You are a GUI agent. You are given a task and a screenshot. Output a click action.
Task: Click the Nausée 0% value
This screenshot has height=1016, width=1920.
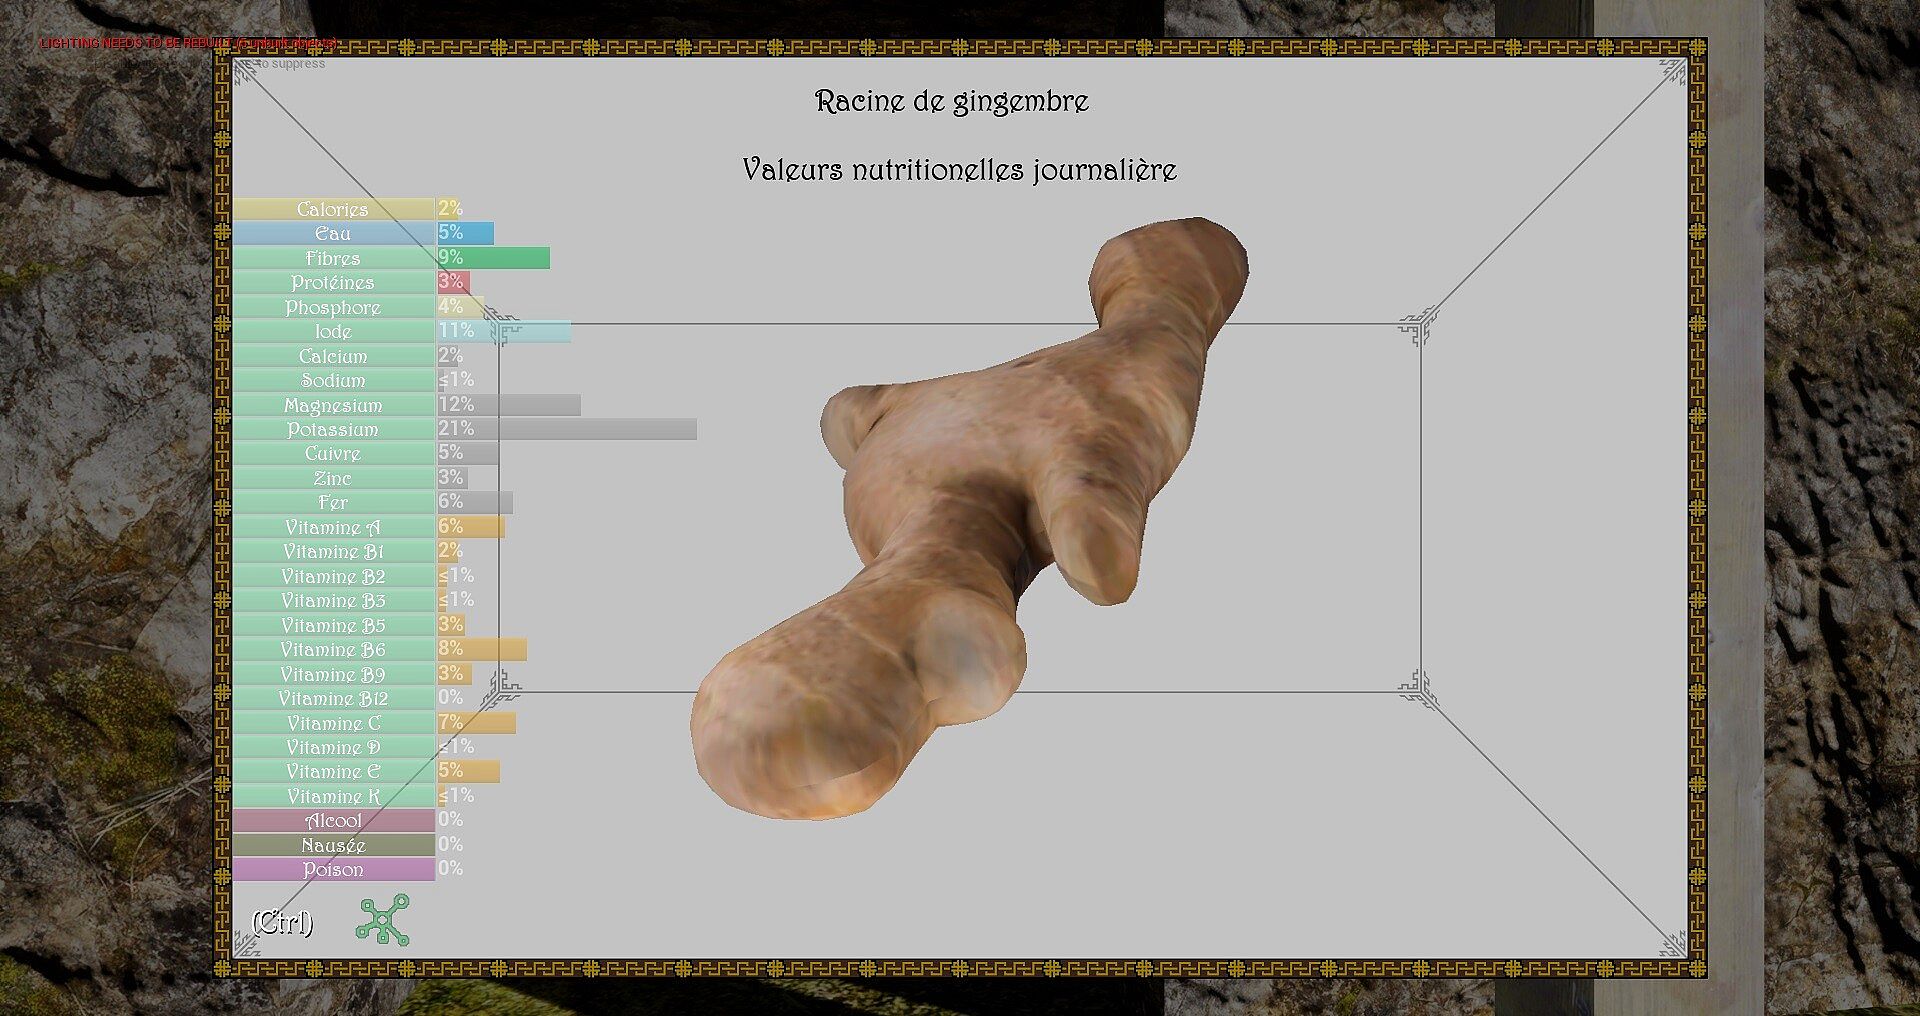coord(450,844)
